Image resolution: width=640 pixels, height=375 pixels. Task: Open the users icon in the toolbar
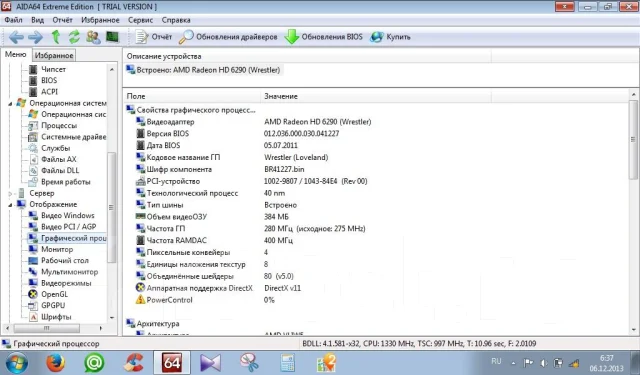[x=93, y=37]
